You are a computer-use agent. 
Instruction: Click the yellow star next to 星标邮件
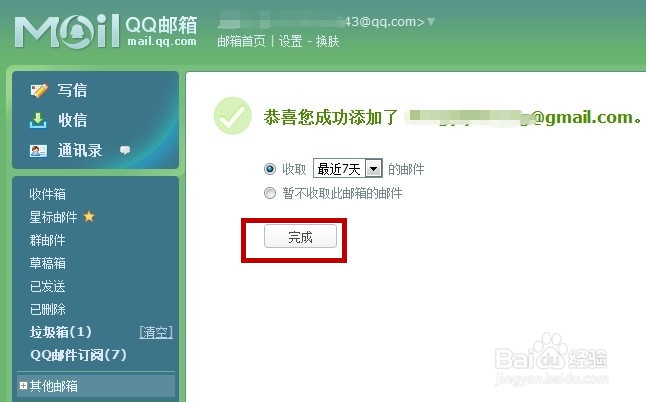pyautogui.click(x=89, y=217)
